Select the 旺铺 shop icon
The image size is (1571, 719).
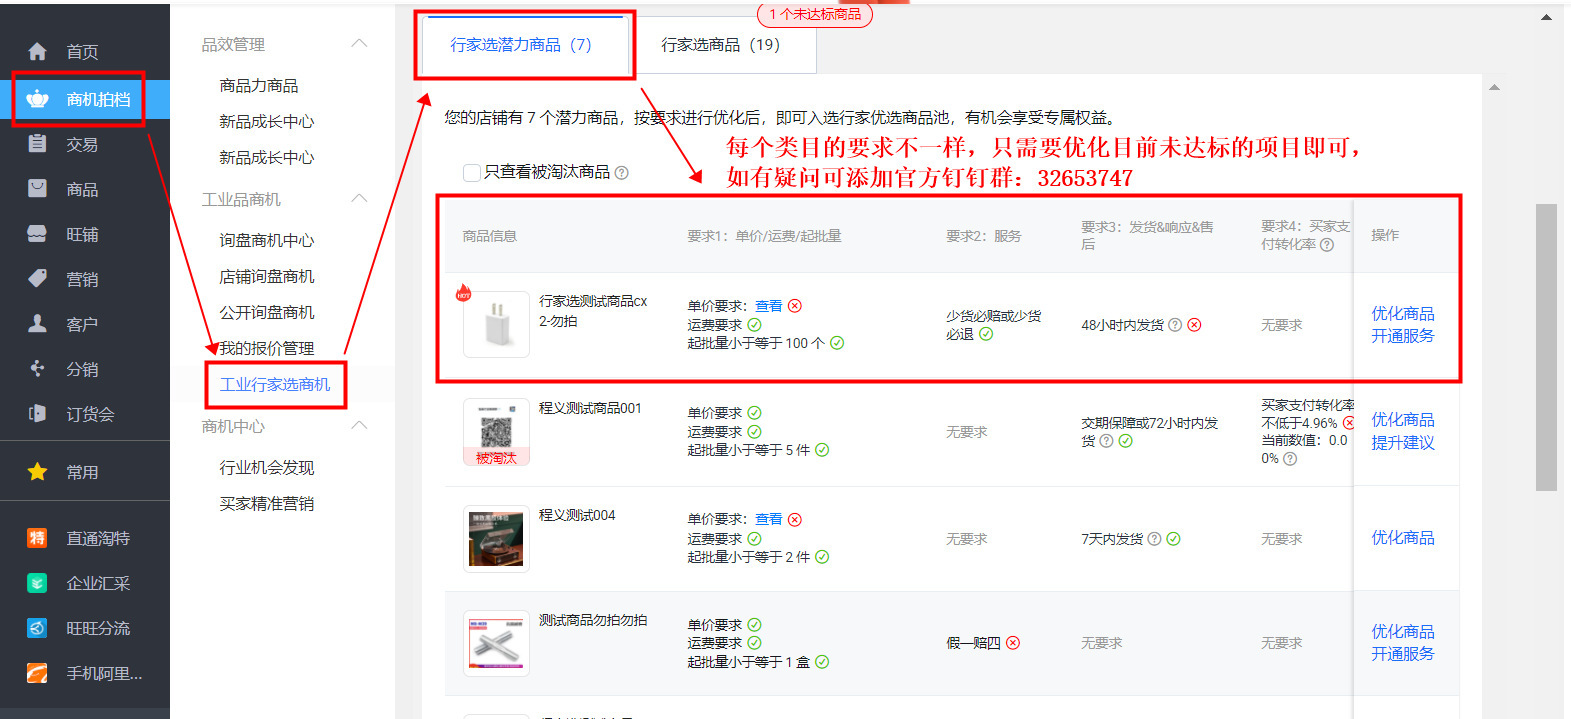[x=37, y=234]
